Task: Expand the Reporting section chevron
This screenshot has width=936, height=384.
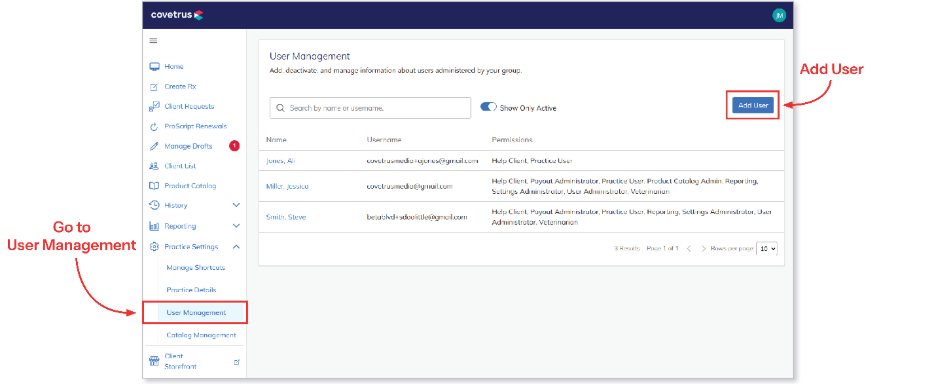Action: coord(236,226)
